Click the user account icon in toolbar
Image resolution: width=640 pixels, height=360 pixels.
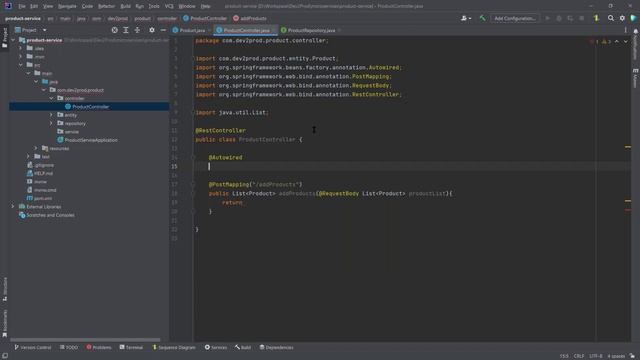[465, 18]
